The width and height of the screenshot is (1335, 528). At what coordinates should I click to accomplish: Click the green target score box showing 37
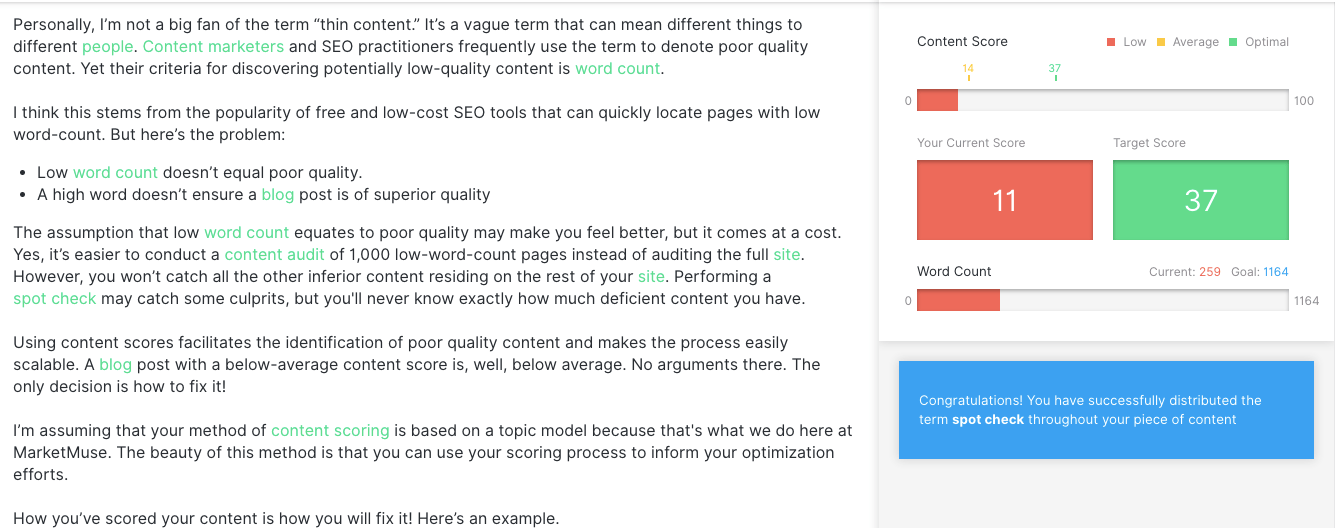(x=1200, y=200)
